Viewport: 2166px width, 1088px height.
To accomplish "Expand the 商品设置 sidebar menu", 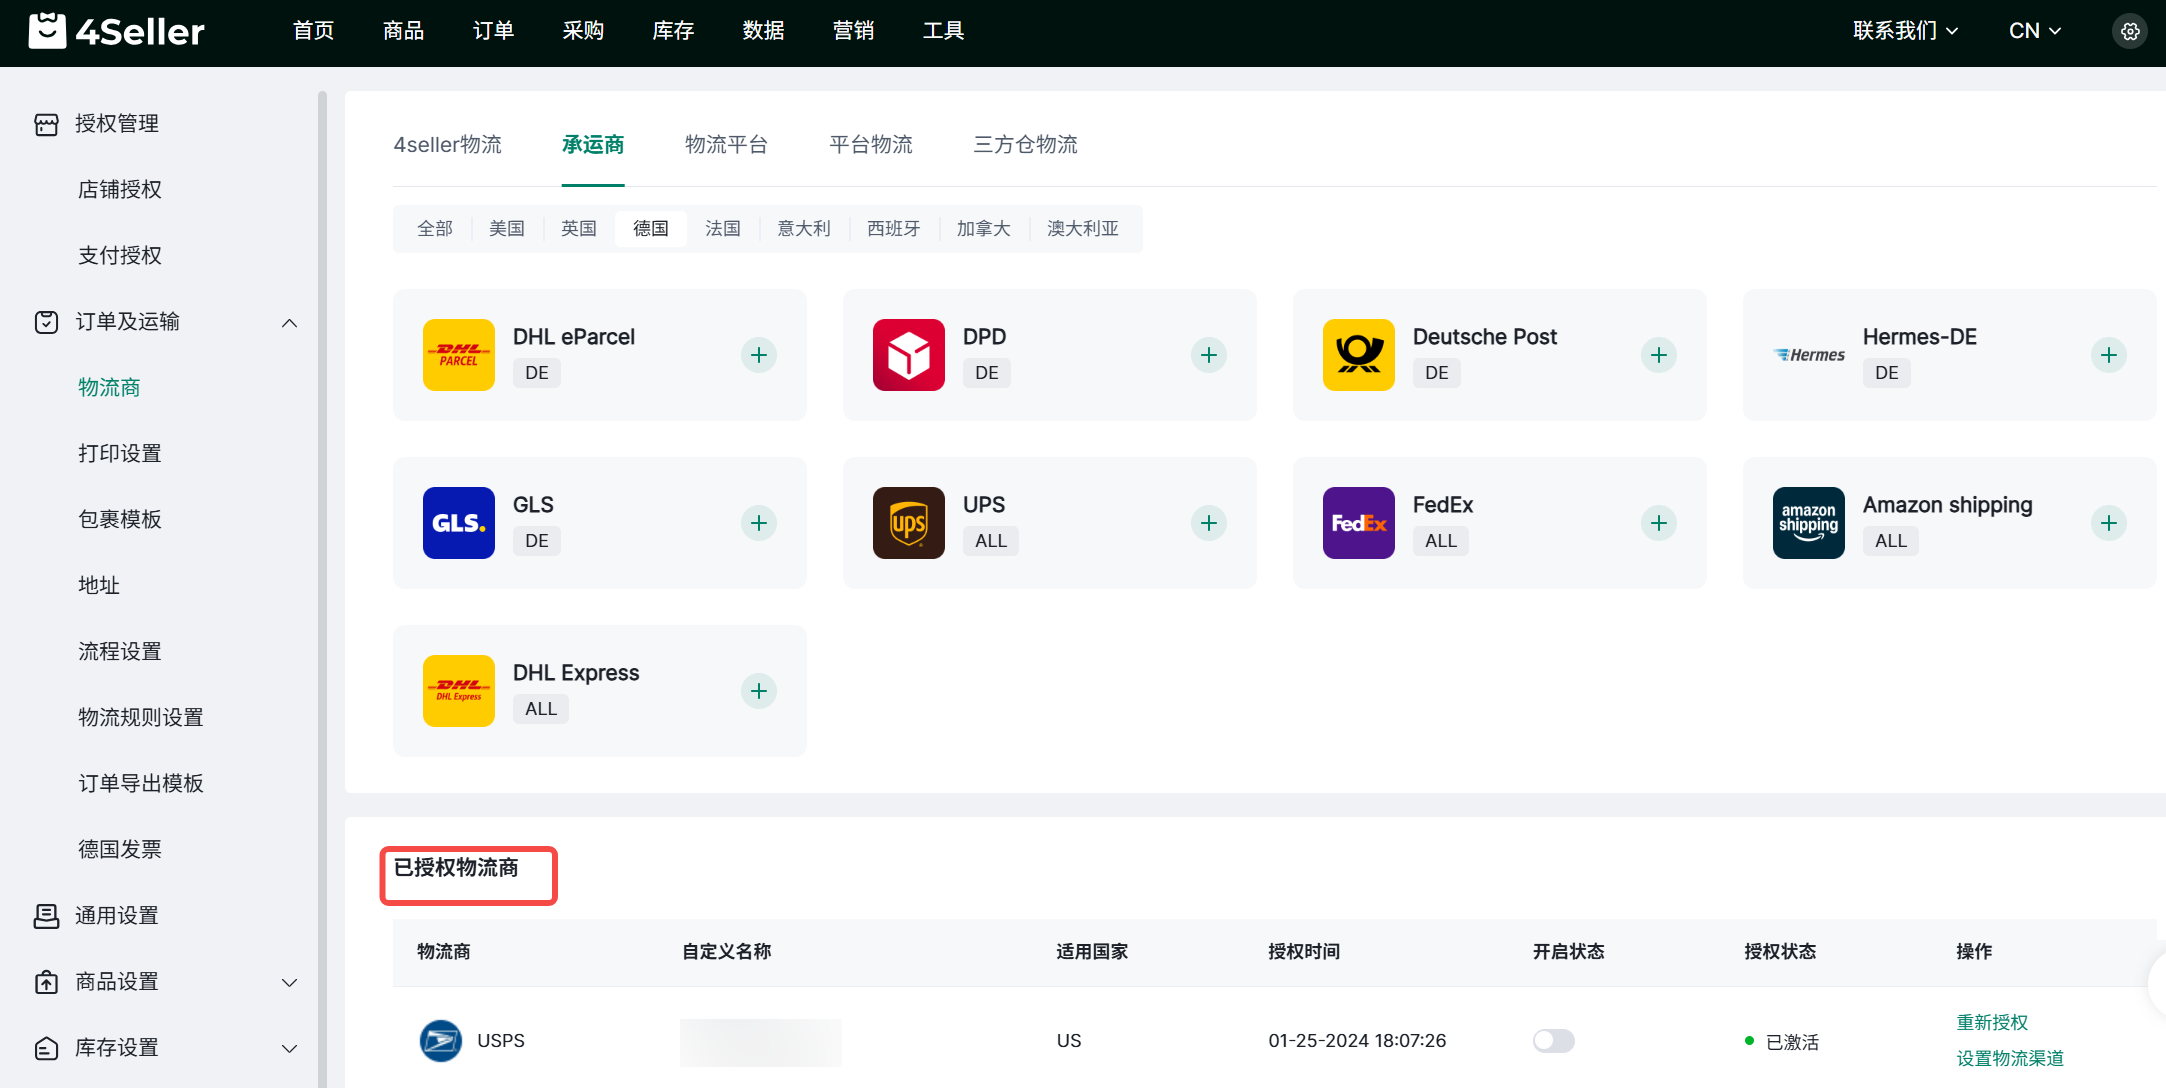I will [289, 982].
